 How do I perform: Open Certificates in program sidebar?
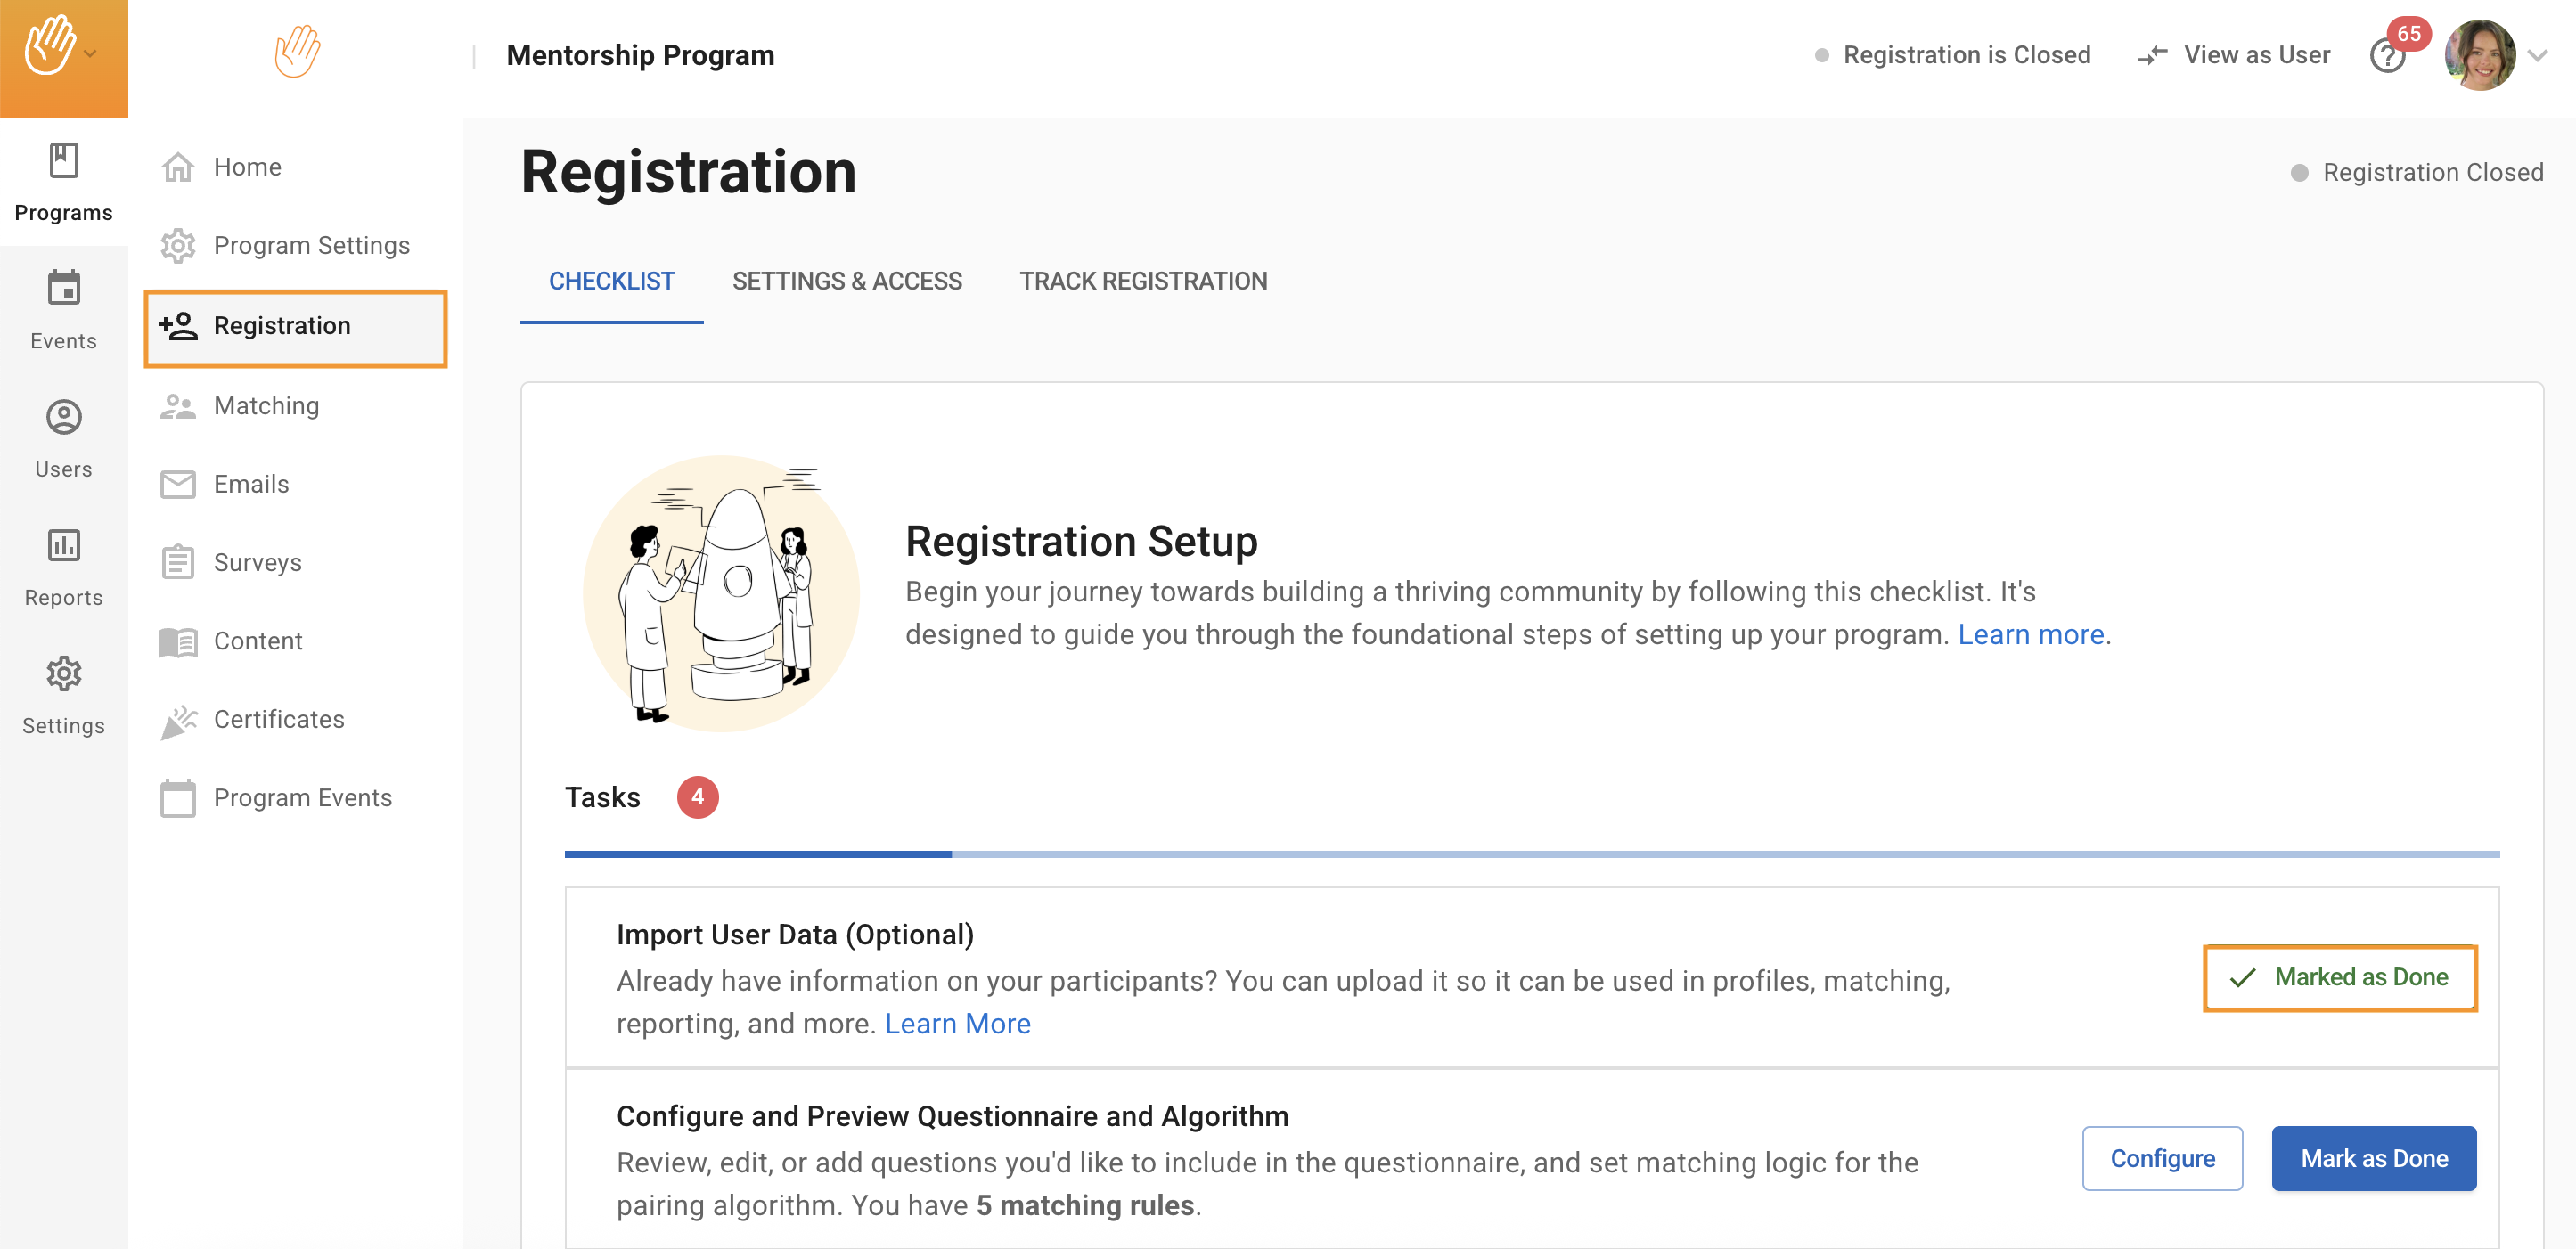278,719
